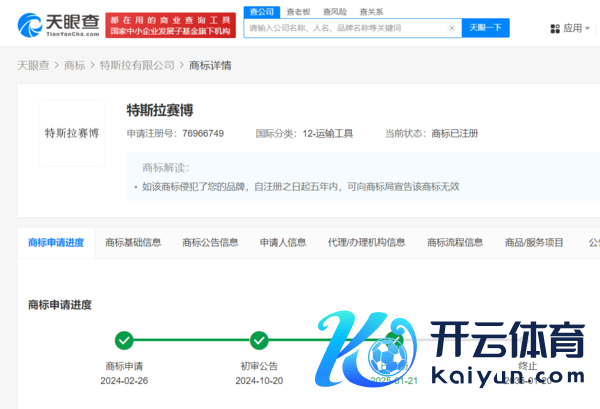Open the 代理/办理机构信息 tab
The width and height of the screenshot is (600, 409).
point(366,242)
